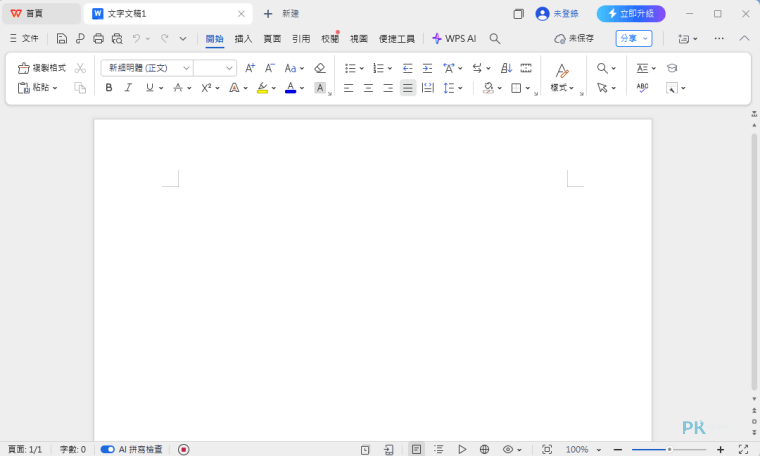Viewport: 760px width, 456px height.
Task: Click the 新建 new tab button
Action: [x=281, y=14]
